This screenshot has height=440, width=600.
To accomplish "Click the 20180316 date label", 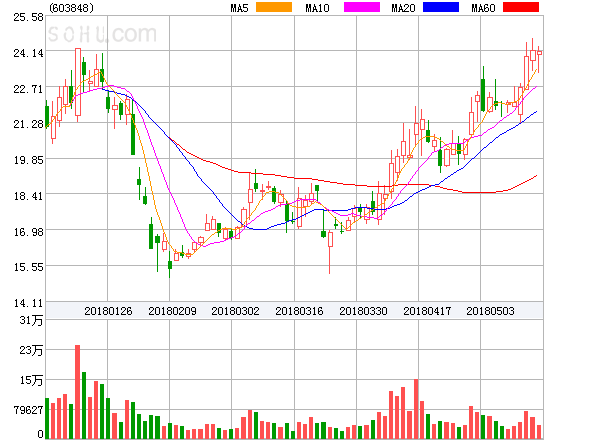I will (299, 311).
